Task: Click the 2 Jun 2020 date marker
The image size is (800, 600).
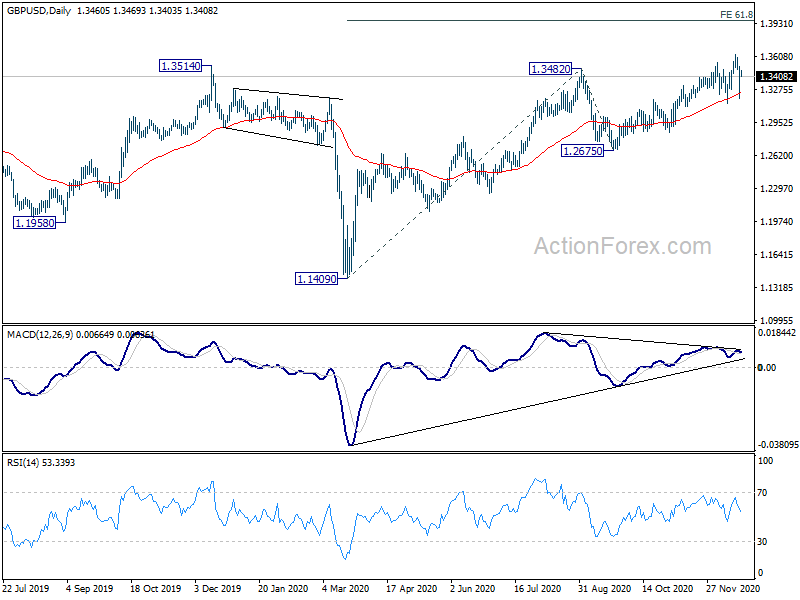Action: (x=472, y=588)
